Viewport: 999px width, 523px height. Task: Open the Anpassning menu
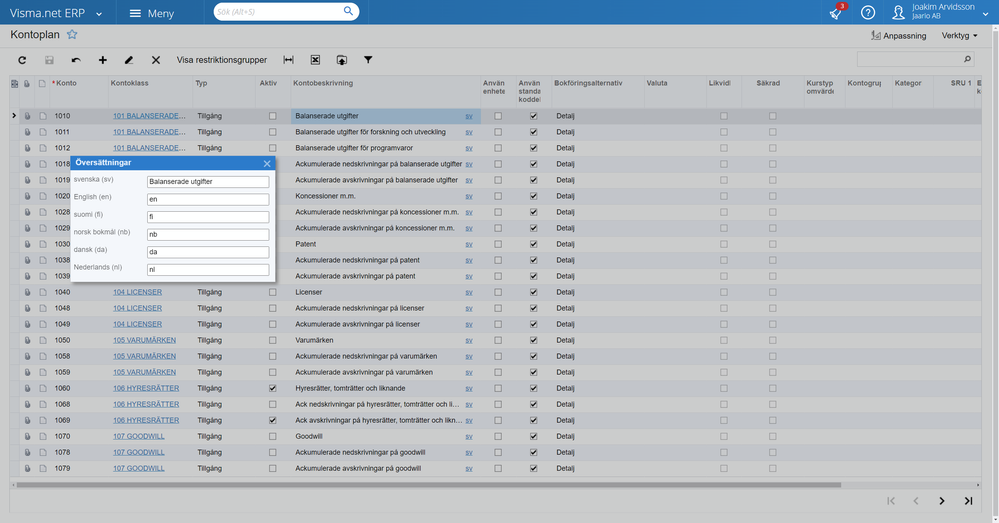898,35
